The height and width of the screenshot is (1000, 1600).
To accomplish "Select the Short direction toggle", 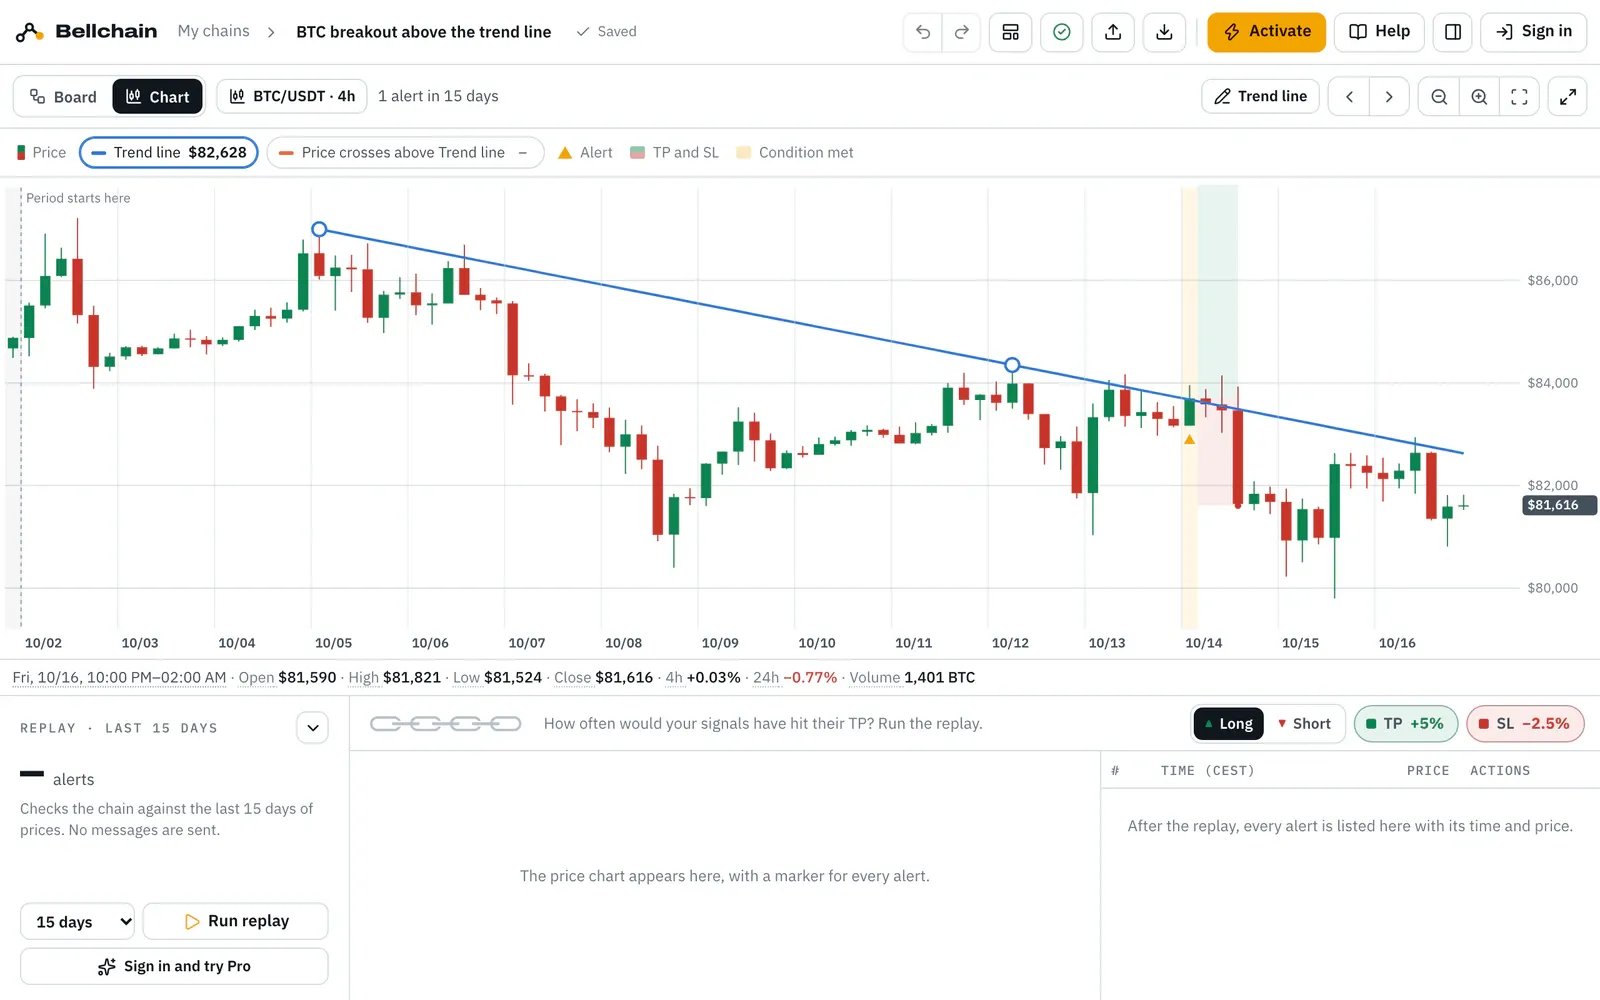I will click(x=1304, y=724).
